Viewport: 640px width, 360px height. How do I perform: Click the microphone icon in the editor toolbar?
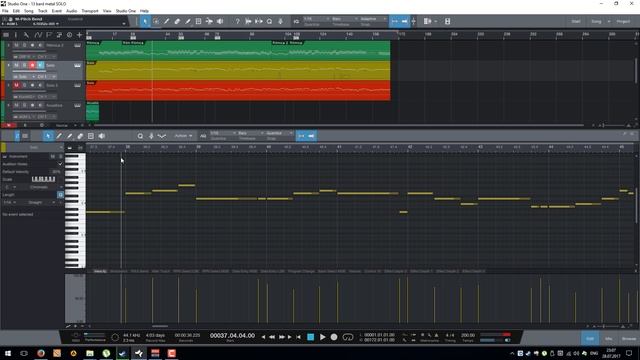[x=151, y=136]
